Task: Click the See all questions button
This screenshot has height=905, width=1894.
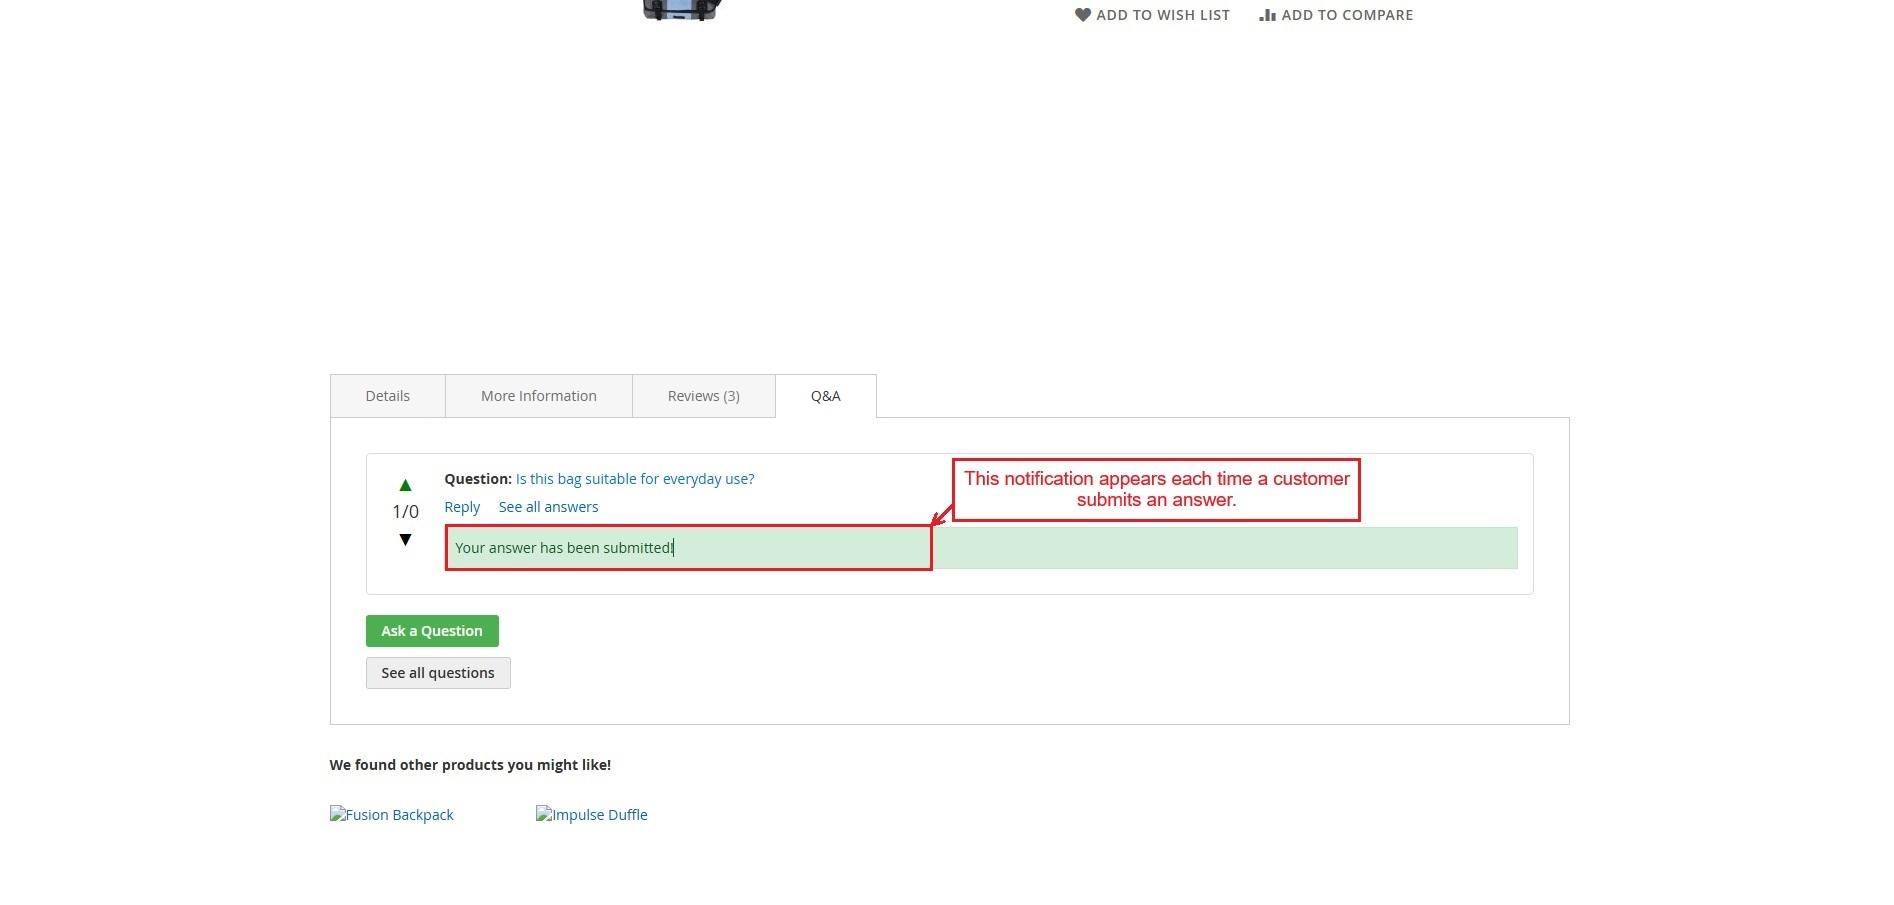Action: (437, 673)
